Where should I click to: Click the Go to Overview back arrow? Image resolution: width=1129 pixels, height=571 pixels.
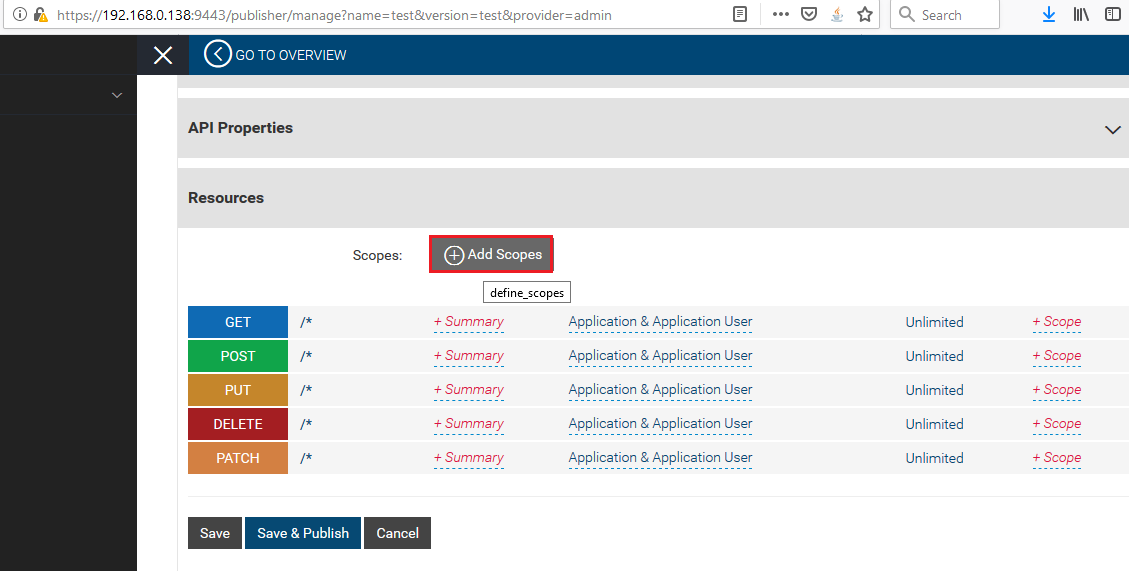tap(217, 55)
